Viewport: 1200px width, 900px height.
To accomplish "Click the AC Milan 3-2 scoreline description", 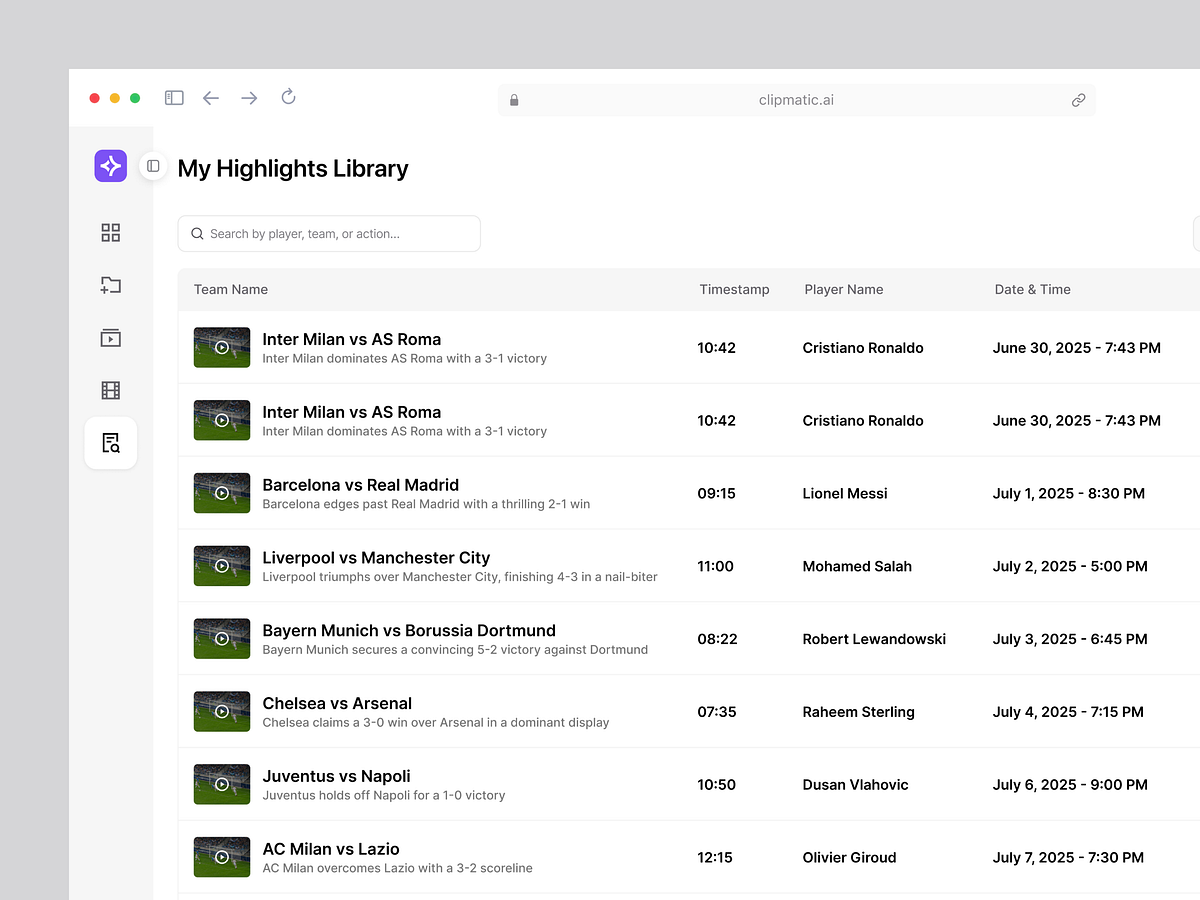I will pos(397,869).
